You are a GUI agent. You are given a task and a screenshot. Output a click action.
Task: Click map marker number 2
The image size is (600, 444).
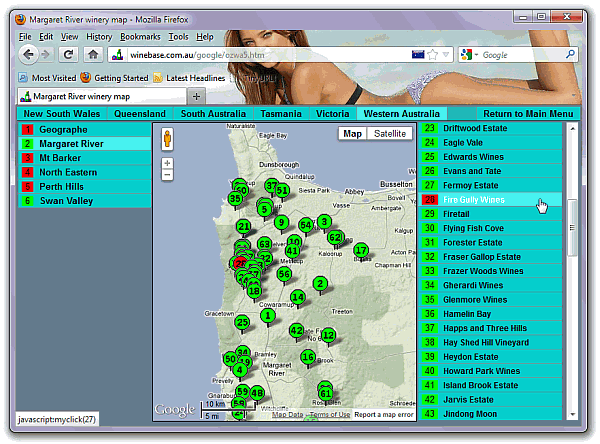point(320,284)
